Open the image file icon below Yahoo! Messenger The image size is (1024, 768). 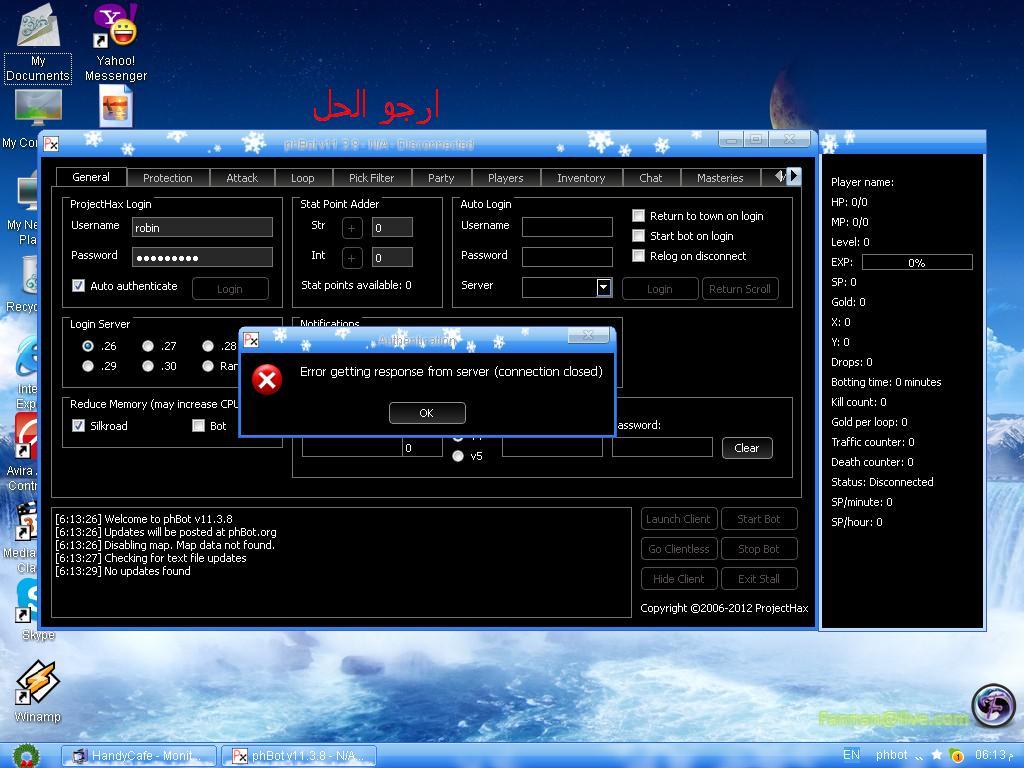pyautogui.click(x=116, y=106)
